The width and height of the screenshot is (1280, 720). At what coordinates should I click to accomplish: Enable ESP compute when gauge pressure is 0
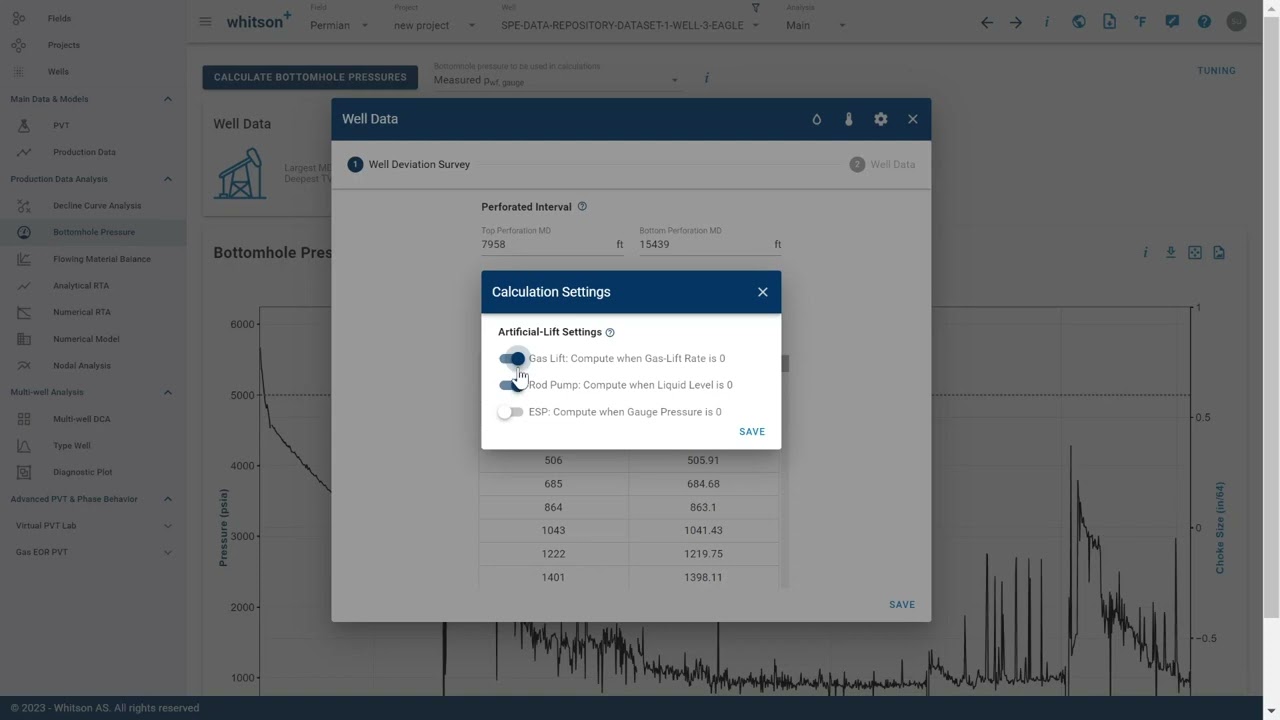510,412
